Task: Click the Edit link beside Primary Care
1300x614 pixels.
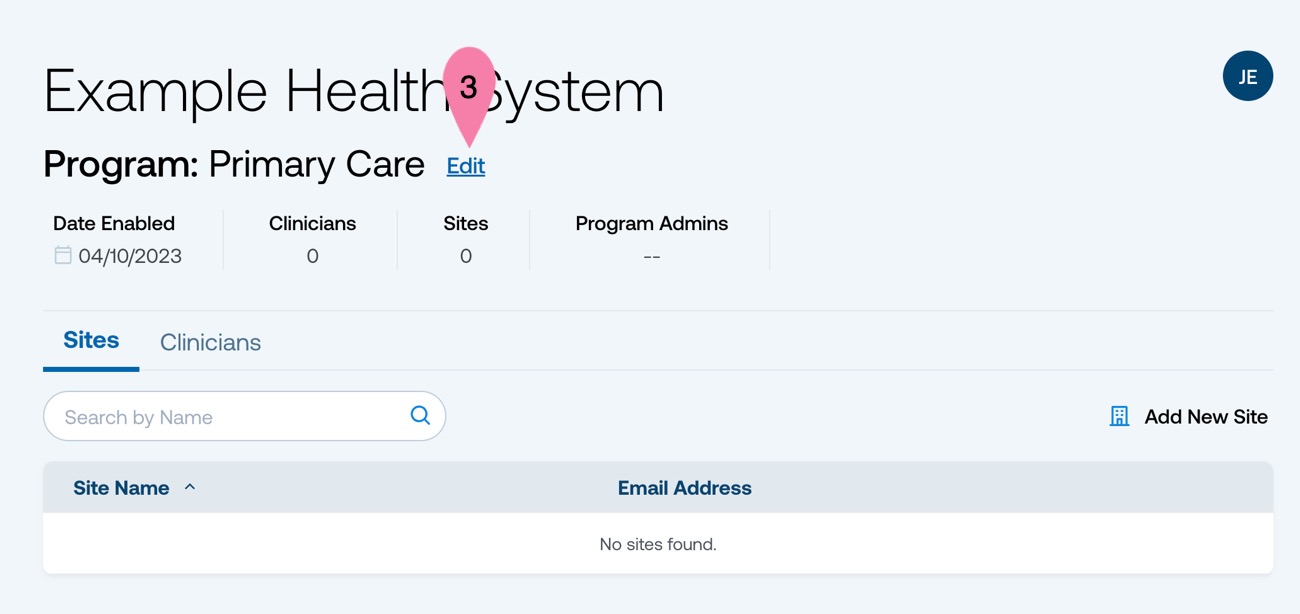Action: (x=466, y=166)
